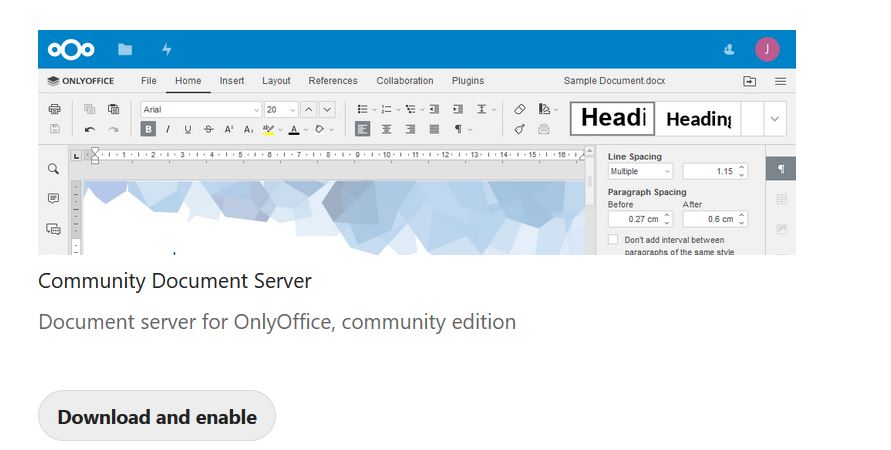Undo the last action
The image size is (891, 450).
click(x=90, y=130)
